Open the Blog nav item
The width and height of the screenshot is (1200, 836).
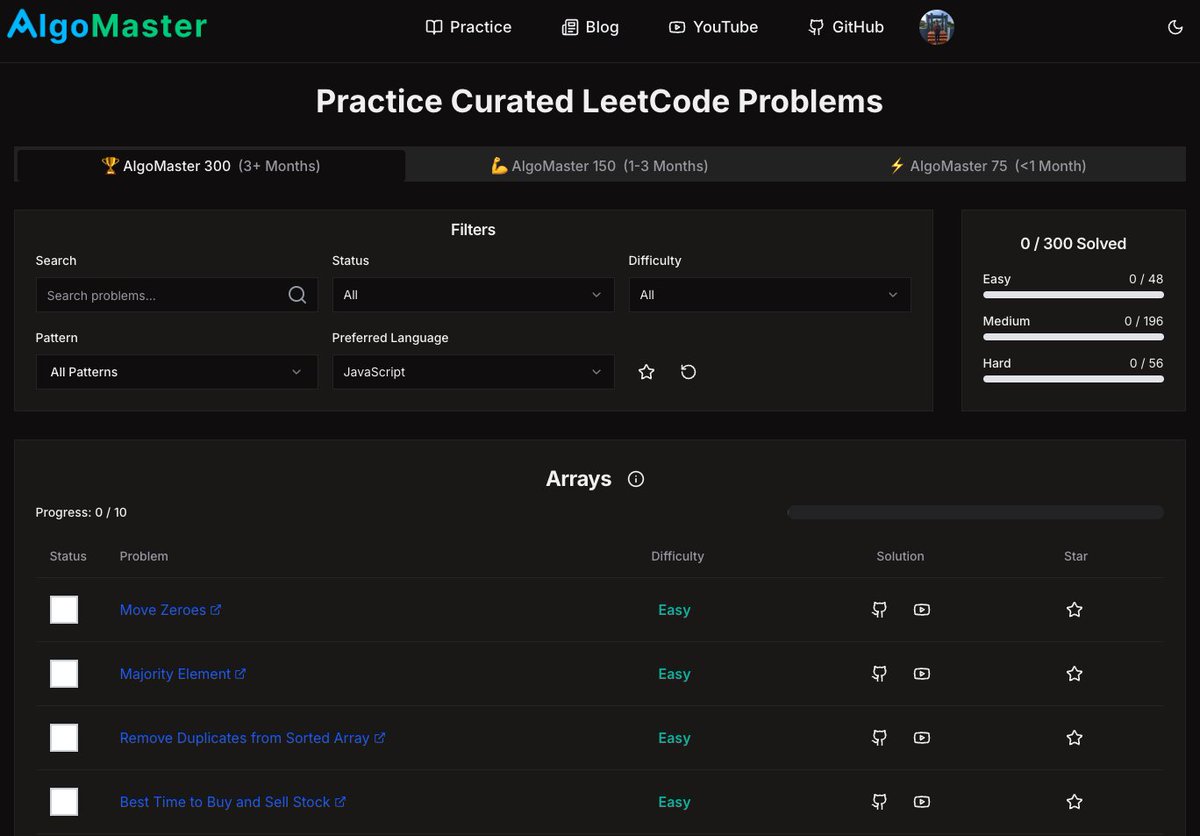[590, 27]
